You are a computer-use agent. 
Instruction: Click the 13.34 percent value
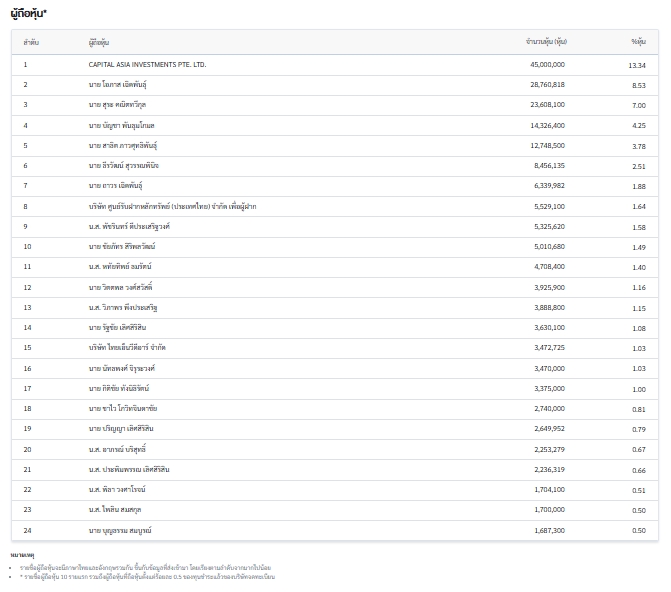point(637,65)
